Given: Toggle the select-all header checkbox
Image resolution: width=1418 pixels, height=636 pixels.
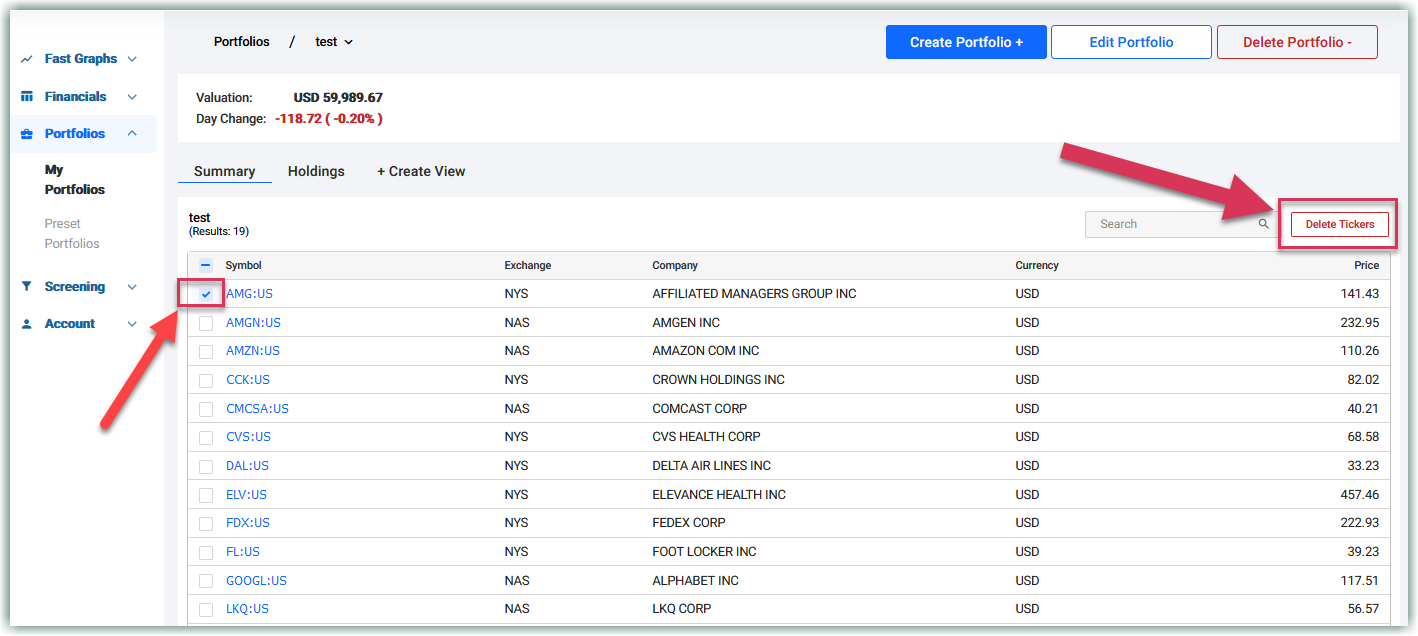Looking at the screenshot, I should pyautogui.click(x=206, y=266).
